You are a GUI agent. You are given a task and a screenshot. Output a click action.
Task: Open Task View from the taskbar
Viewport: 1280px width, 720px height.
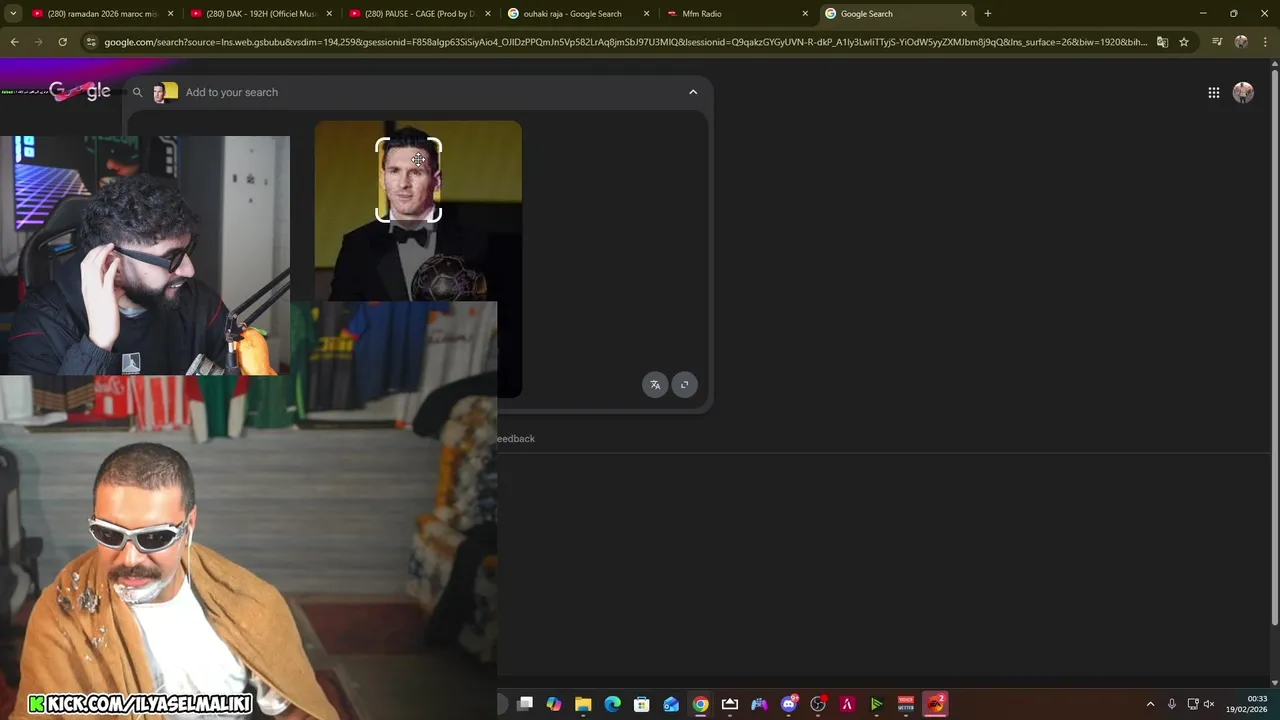[525, 704]
